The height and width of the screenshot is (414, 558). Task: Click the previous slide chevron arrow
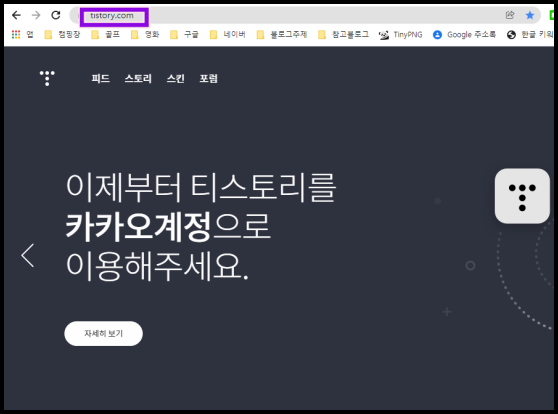click(27, 256)
